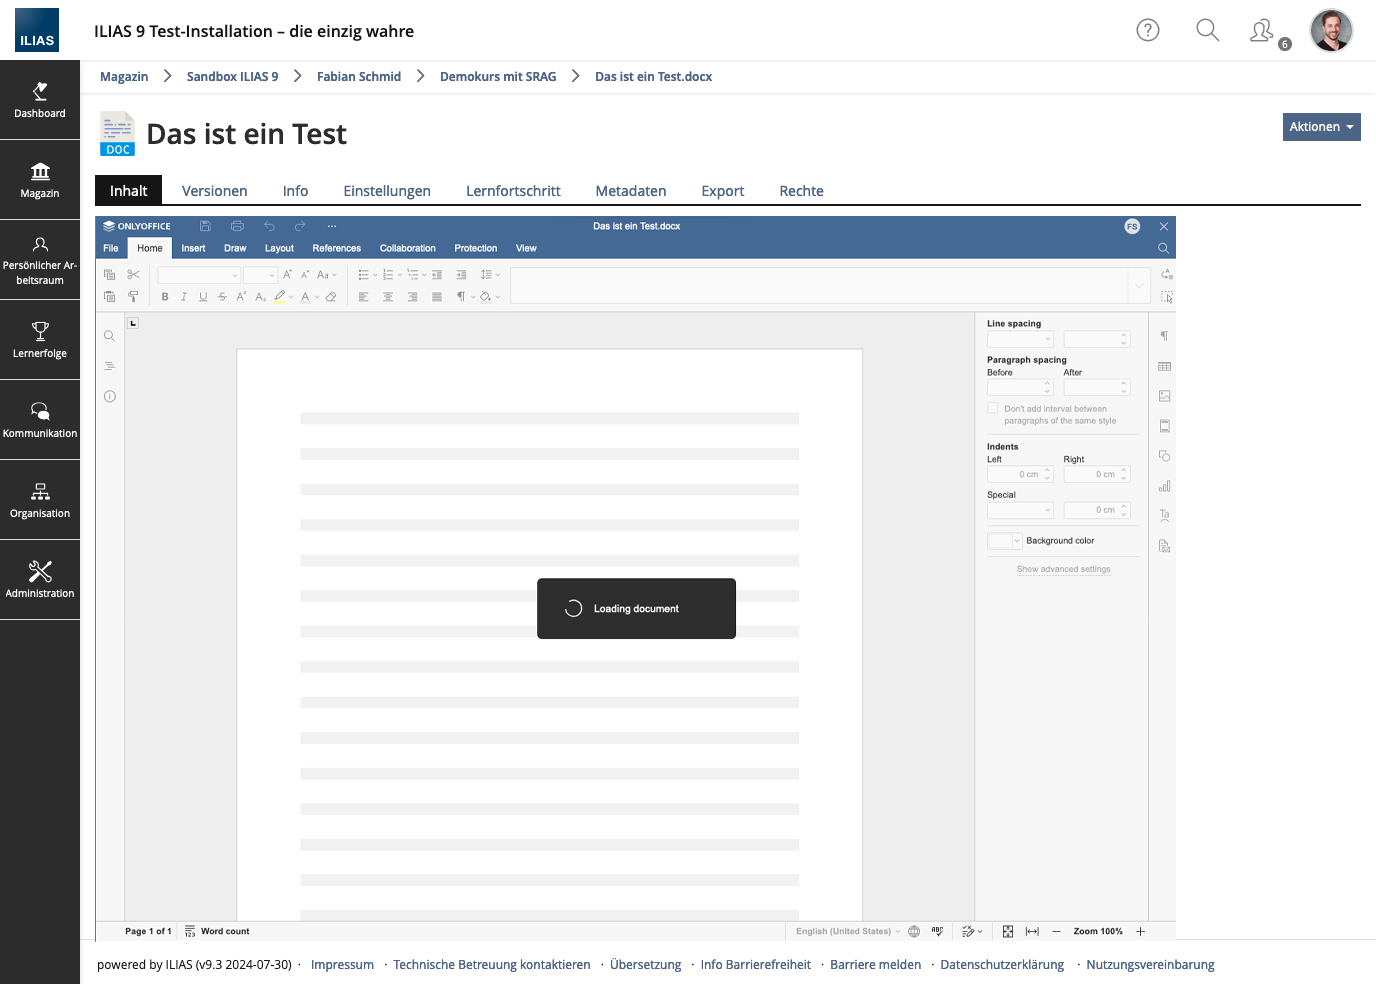
Task: Open the Background color swatch picker
Action: (1004, 541)
